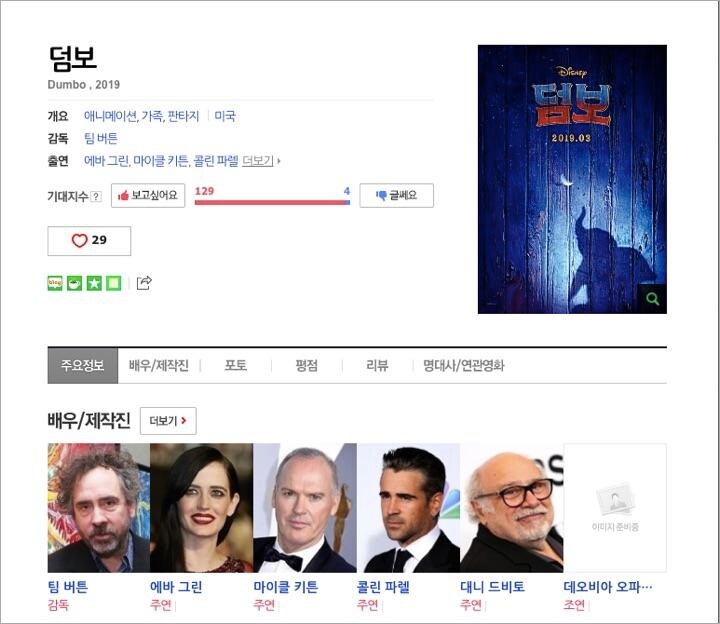The image size is (720, 624).
Task: Open the share arrow icon
Action: pyautogui.click(x=144, y=283)
